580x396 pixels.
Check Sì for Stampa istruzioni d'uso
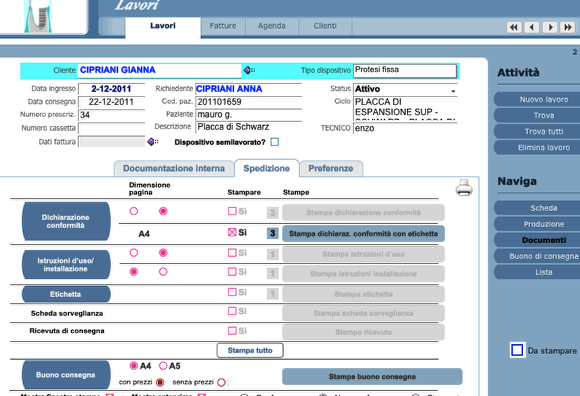click(232, 253)
